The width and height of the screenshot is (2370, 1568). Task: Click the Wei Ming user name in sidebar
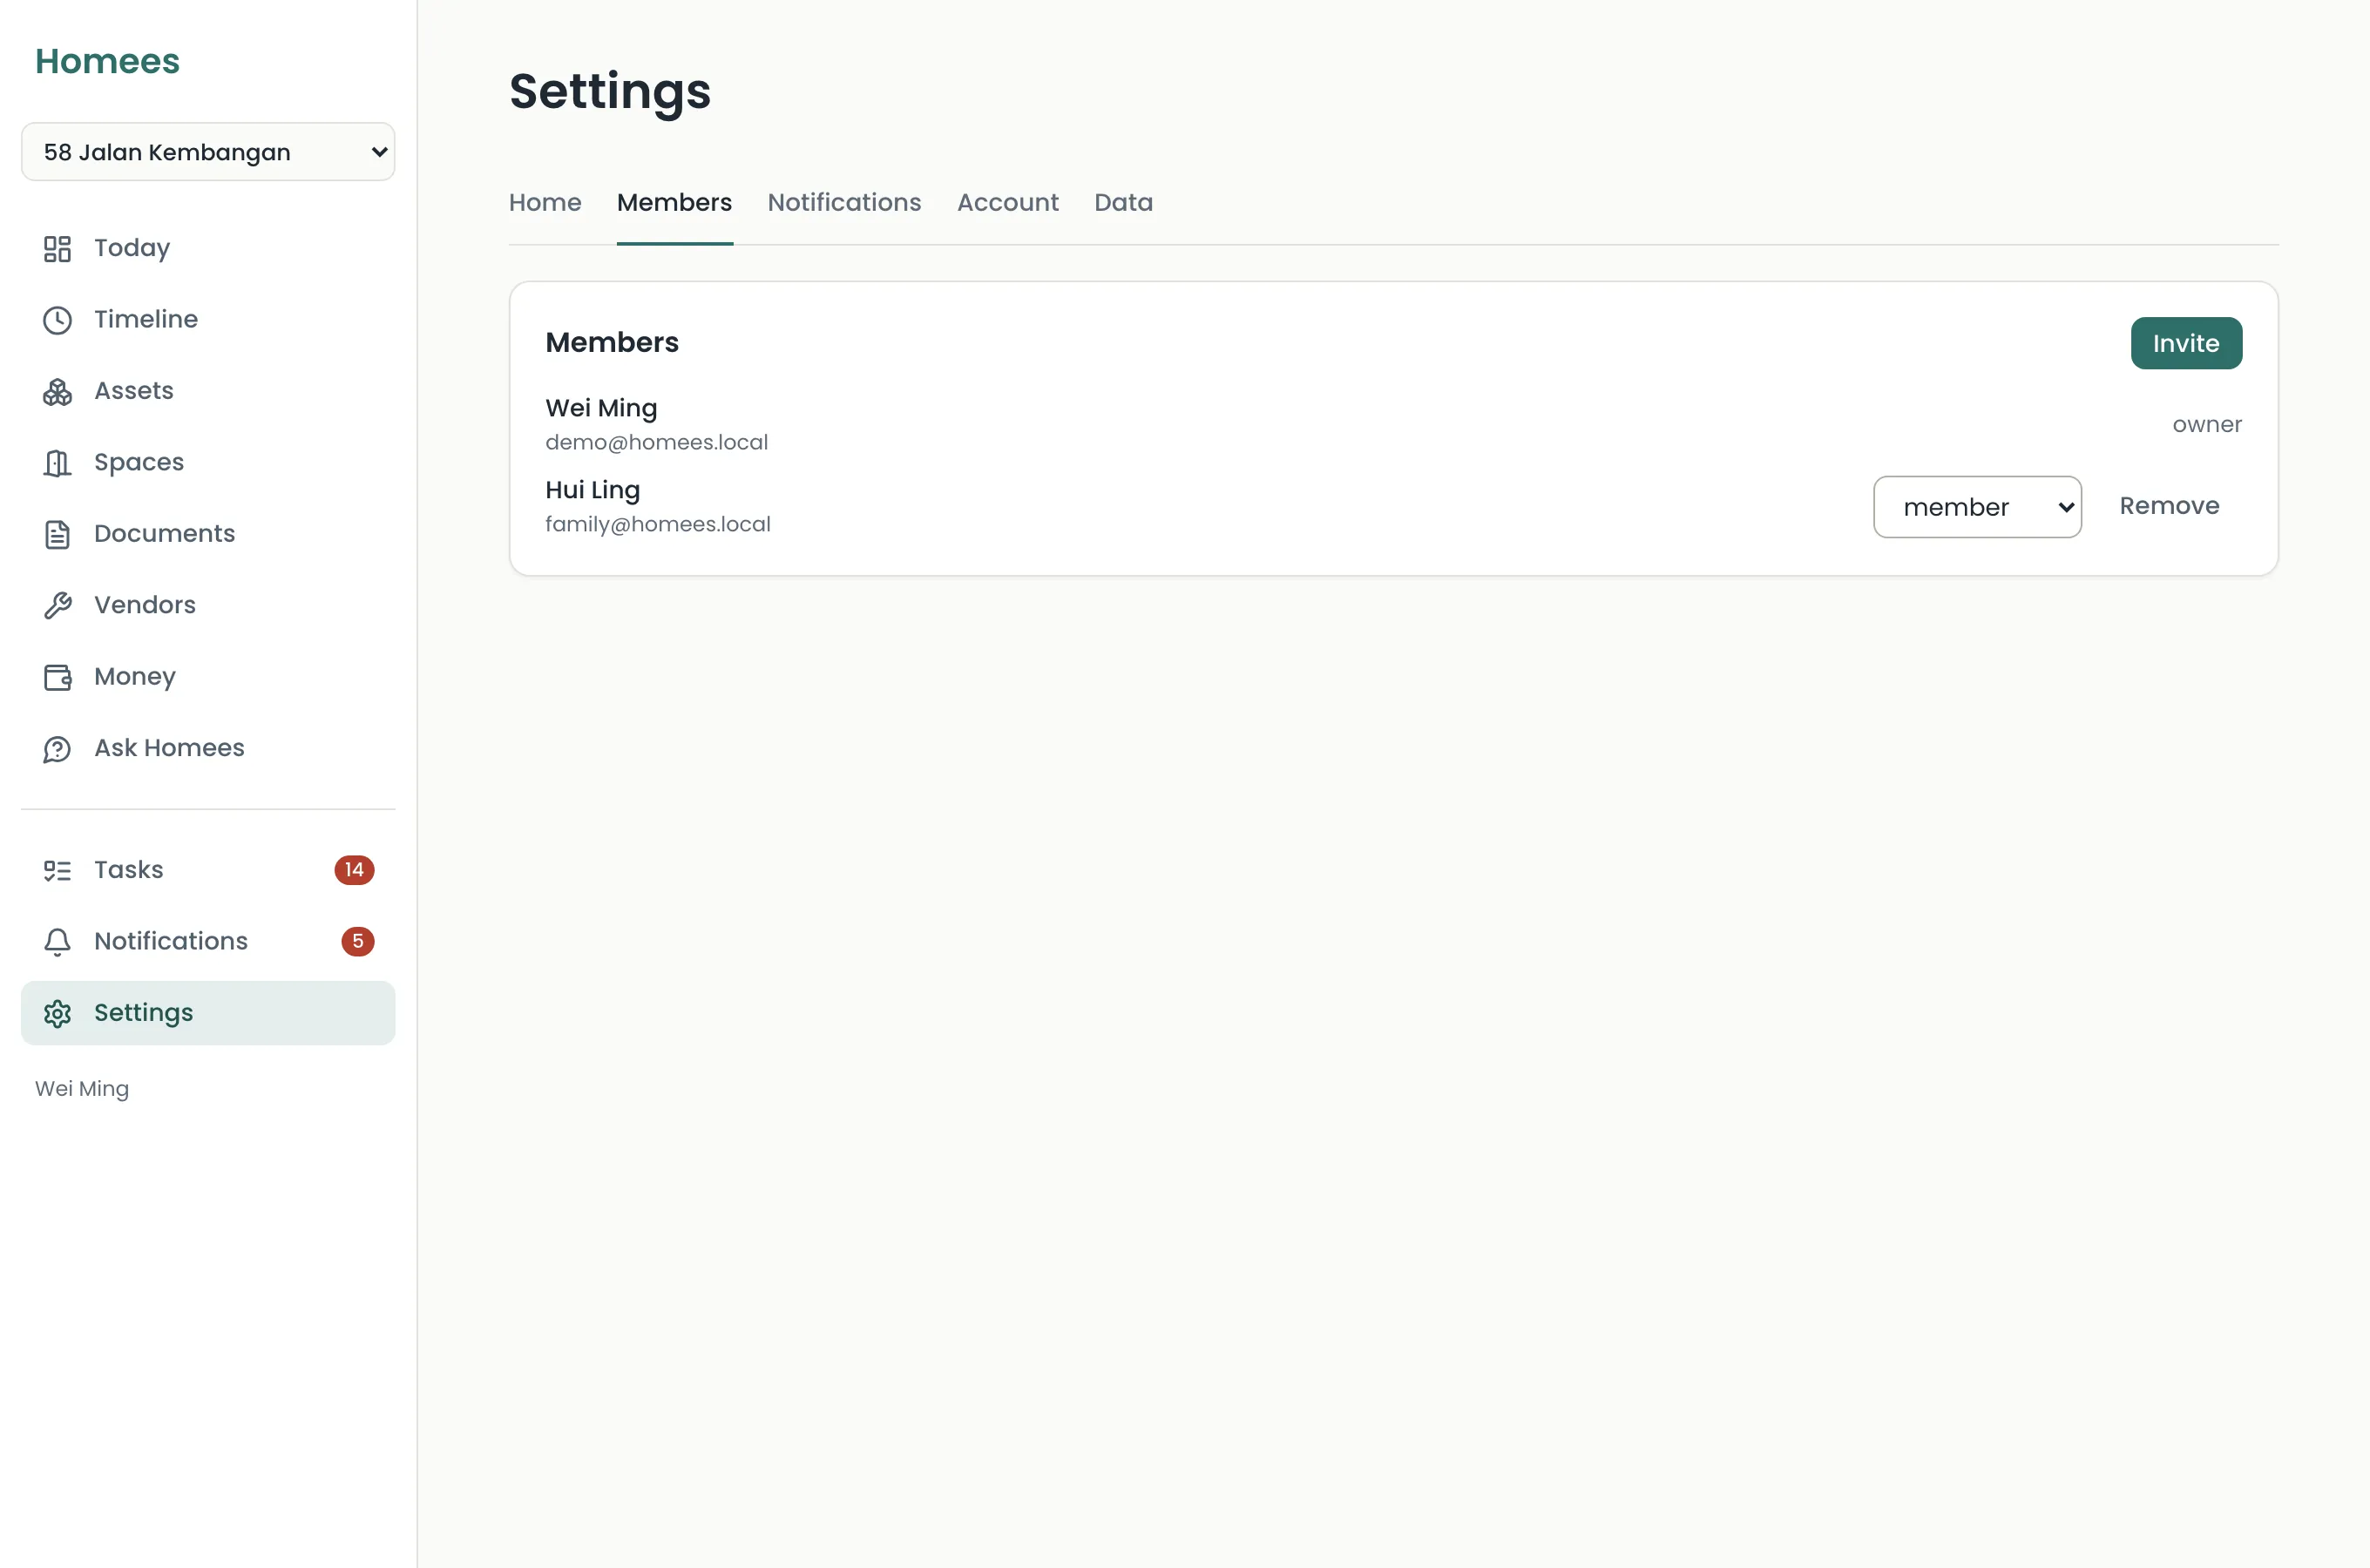click(82, 1089)
